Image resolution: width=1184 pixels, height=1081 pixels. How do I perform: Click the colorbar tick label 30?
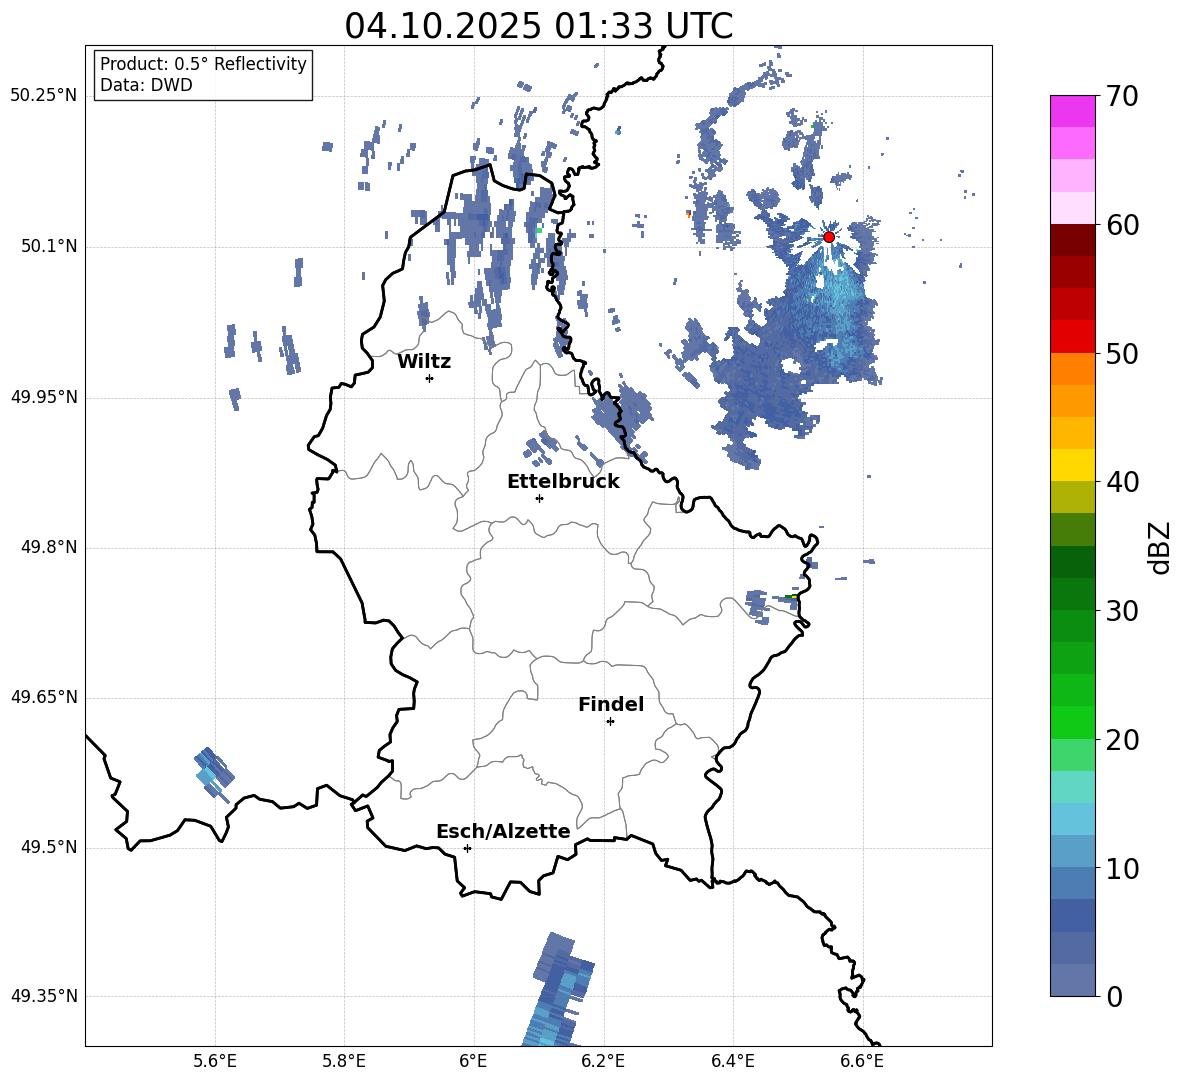pyautogui.click(x=1122, y=611)
